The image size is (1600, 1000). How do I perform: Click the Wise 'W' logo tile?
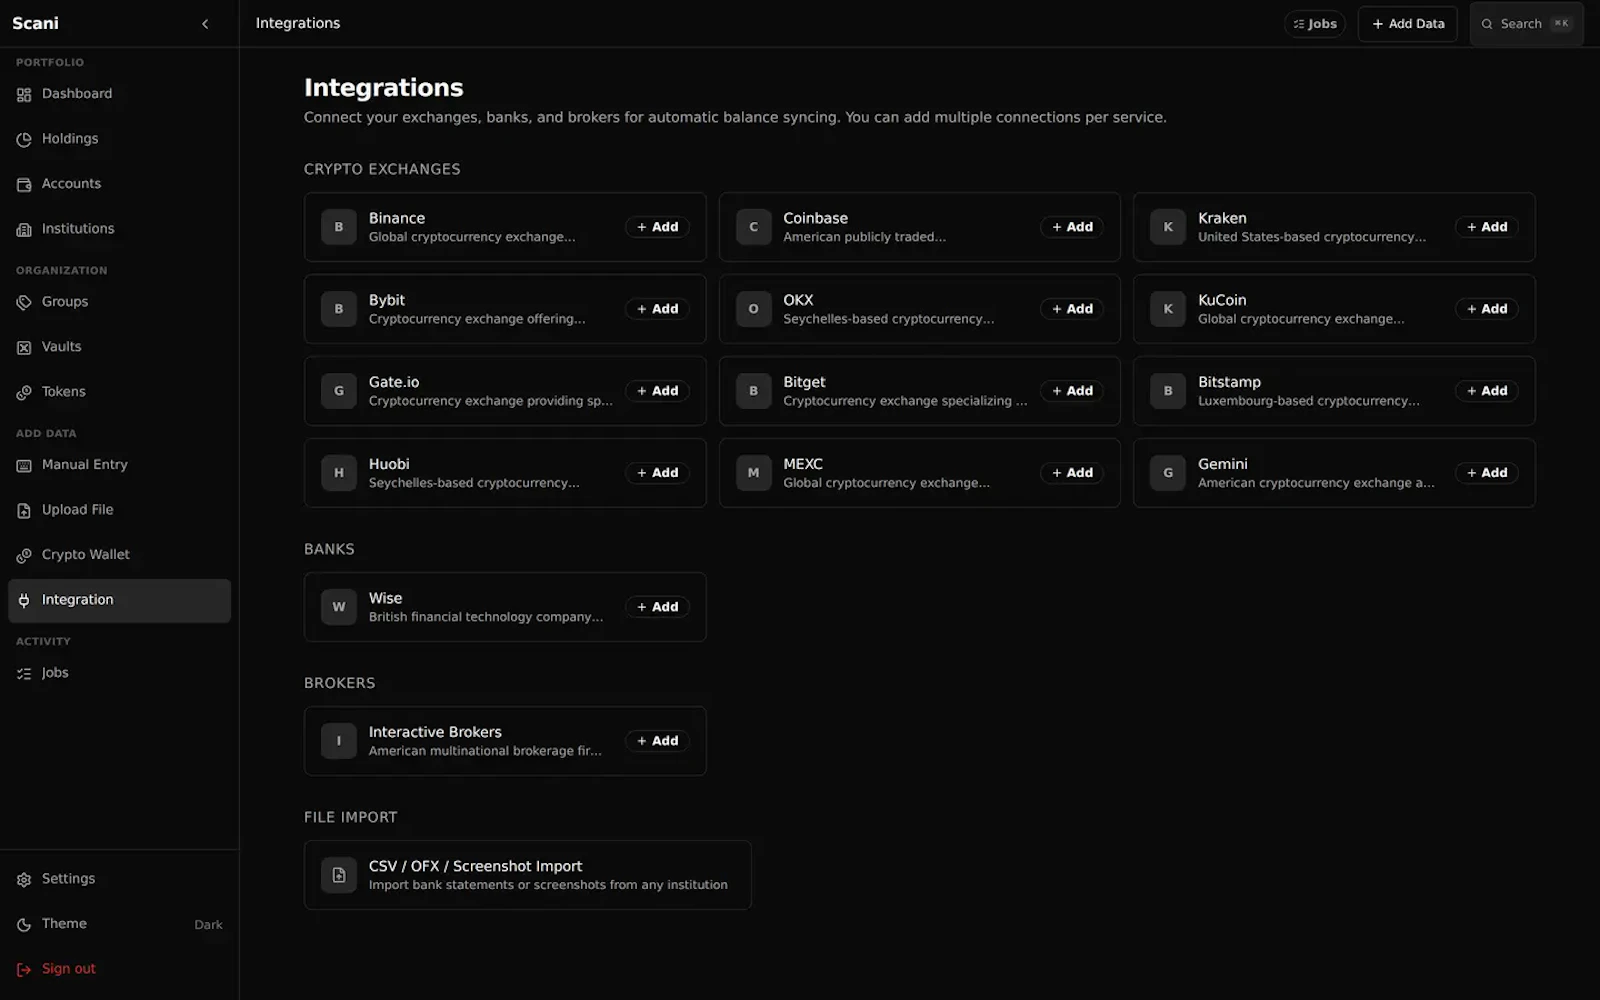pos(339,607)
